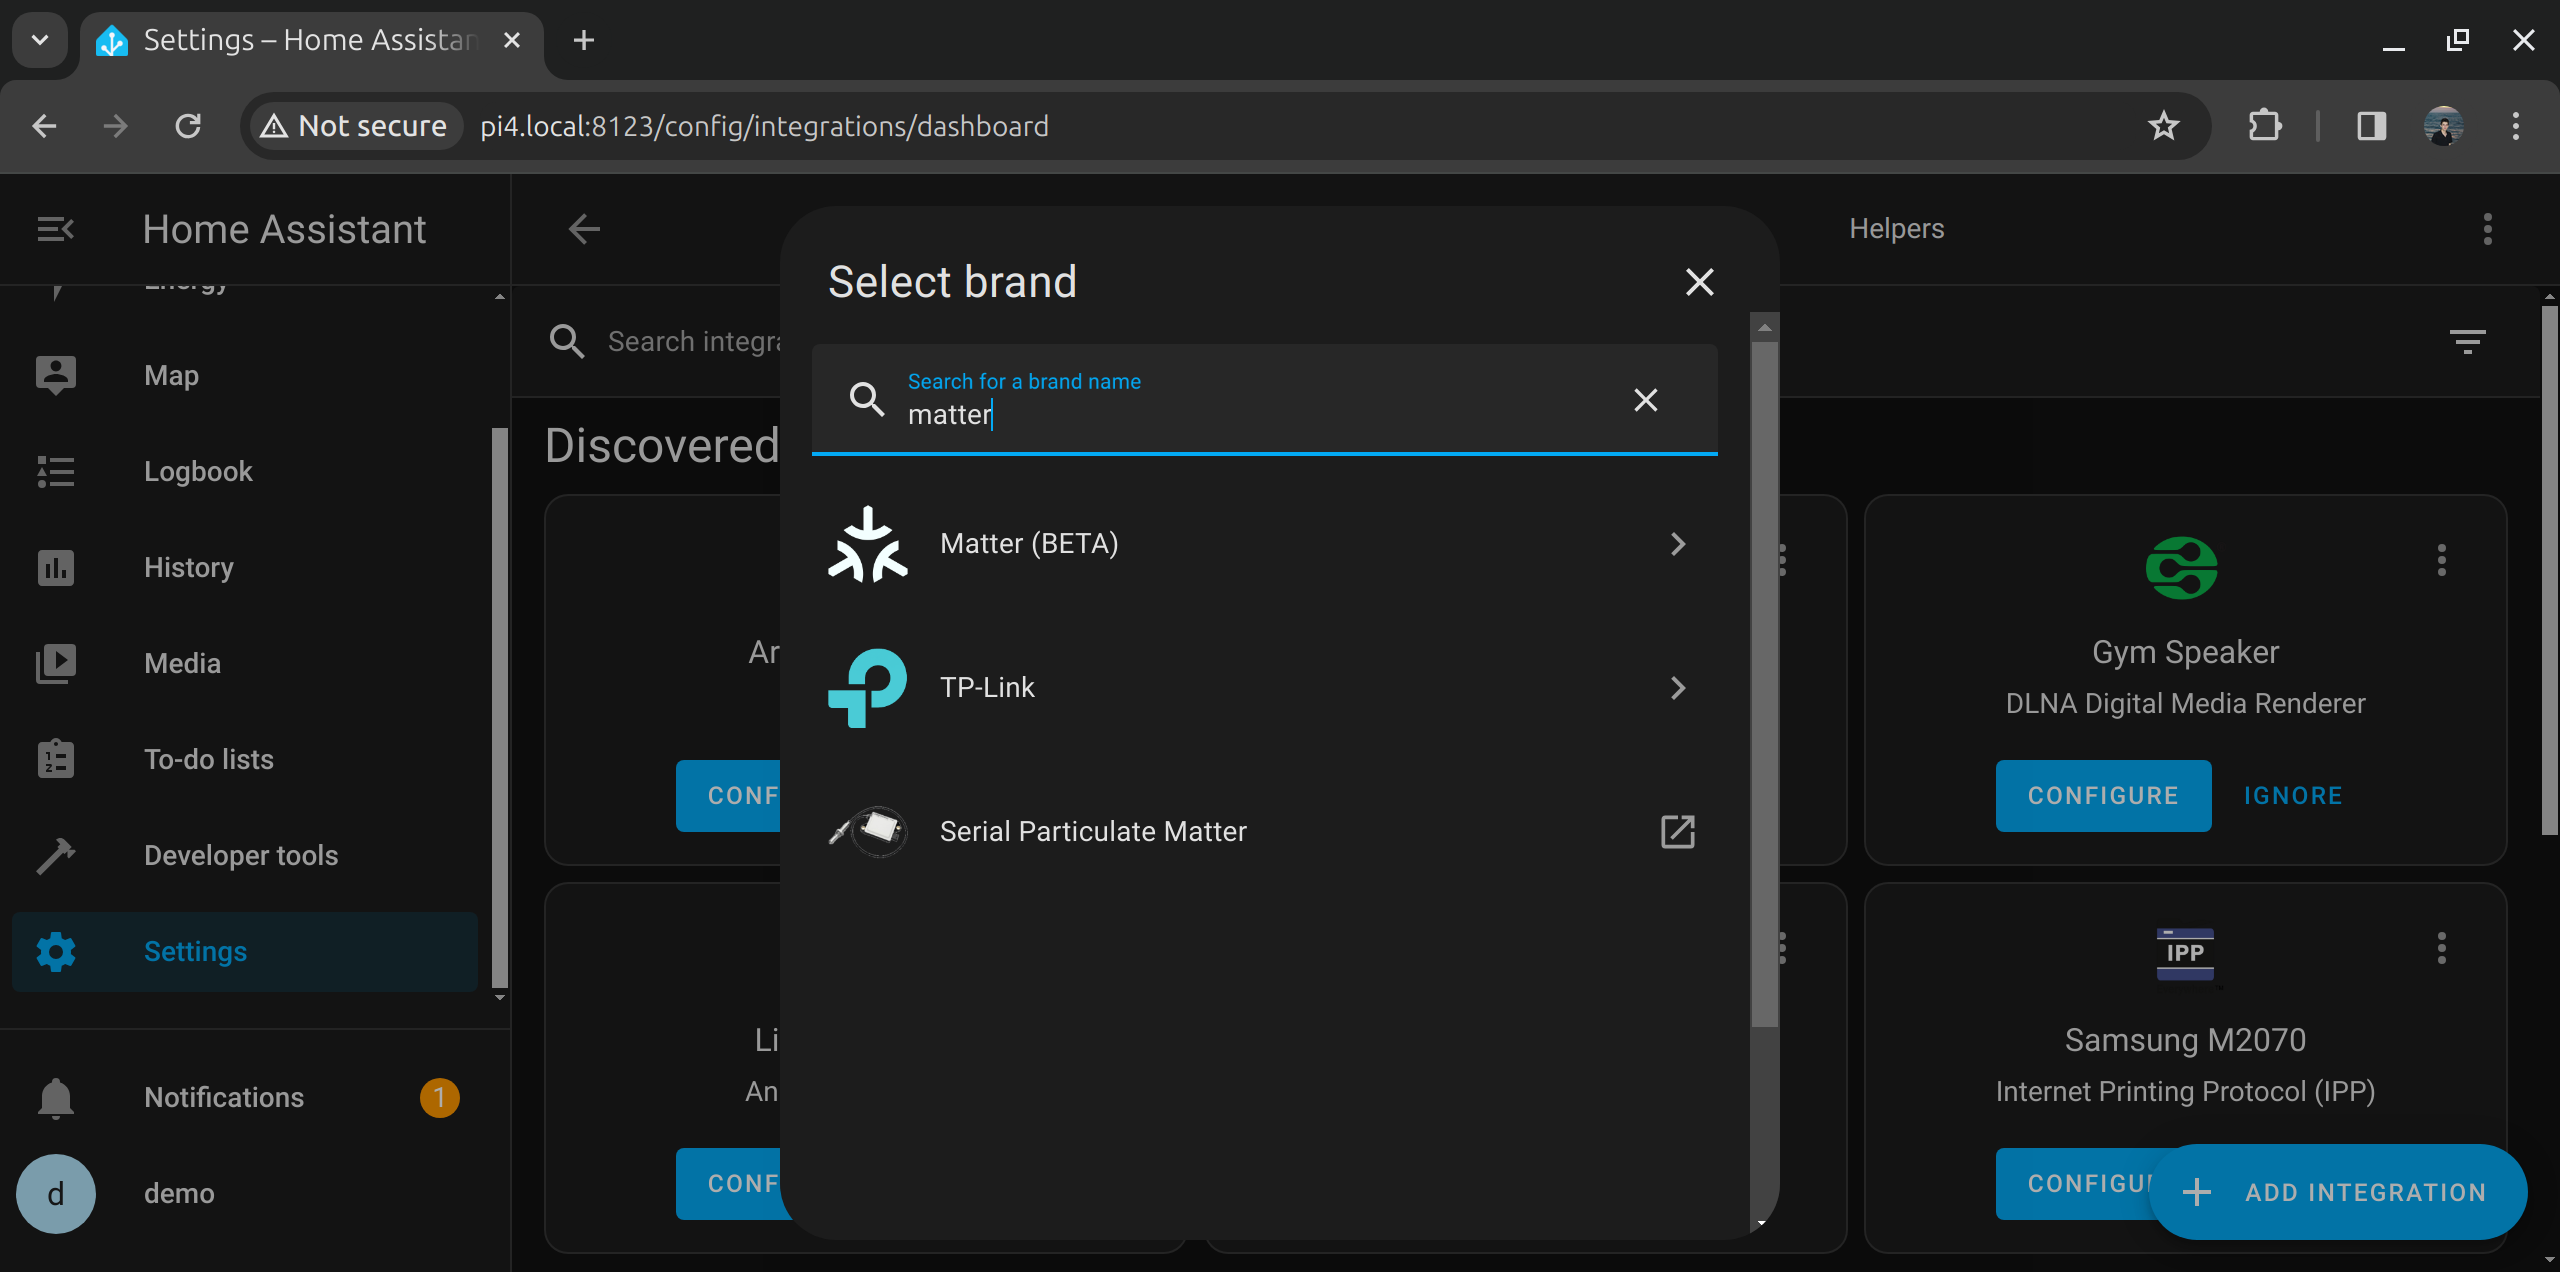
Task: Collapse the Home Assistant sidebar
Action: 55,228
